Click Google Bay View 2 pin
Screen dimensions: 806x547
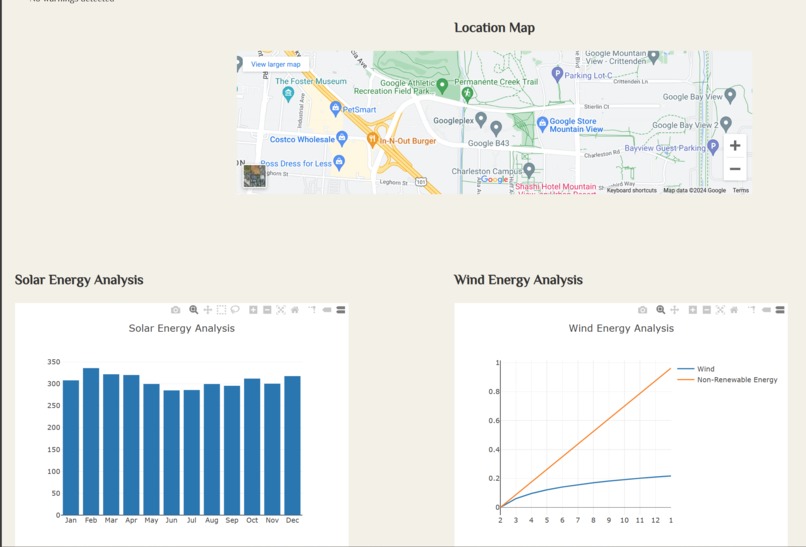coord(726,124)
